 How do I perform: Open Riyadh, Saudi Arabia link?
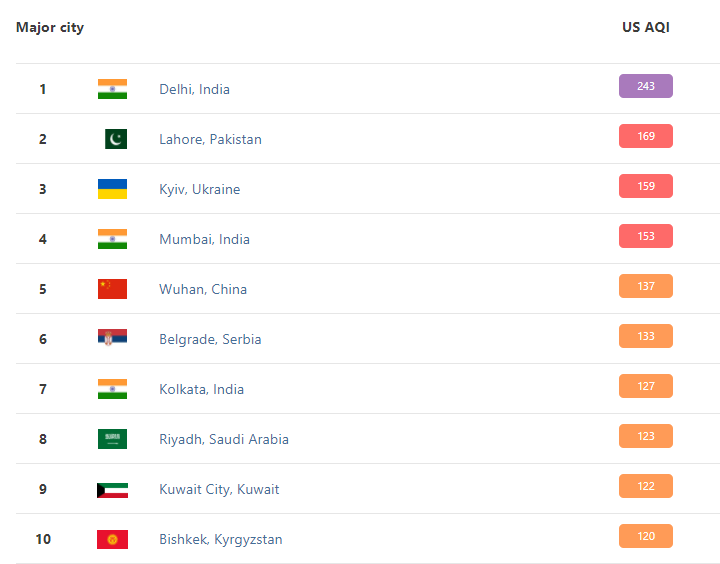(223, 439)
